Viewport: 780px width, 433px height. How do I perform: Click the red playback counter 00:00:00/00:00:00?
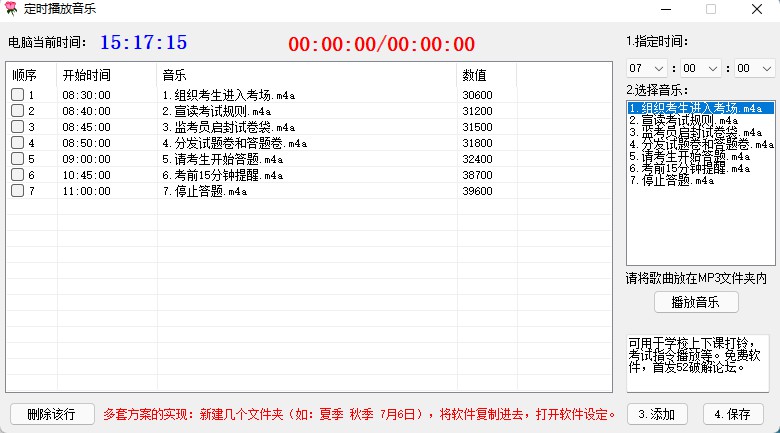(x=382, y=44)
